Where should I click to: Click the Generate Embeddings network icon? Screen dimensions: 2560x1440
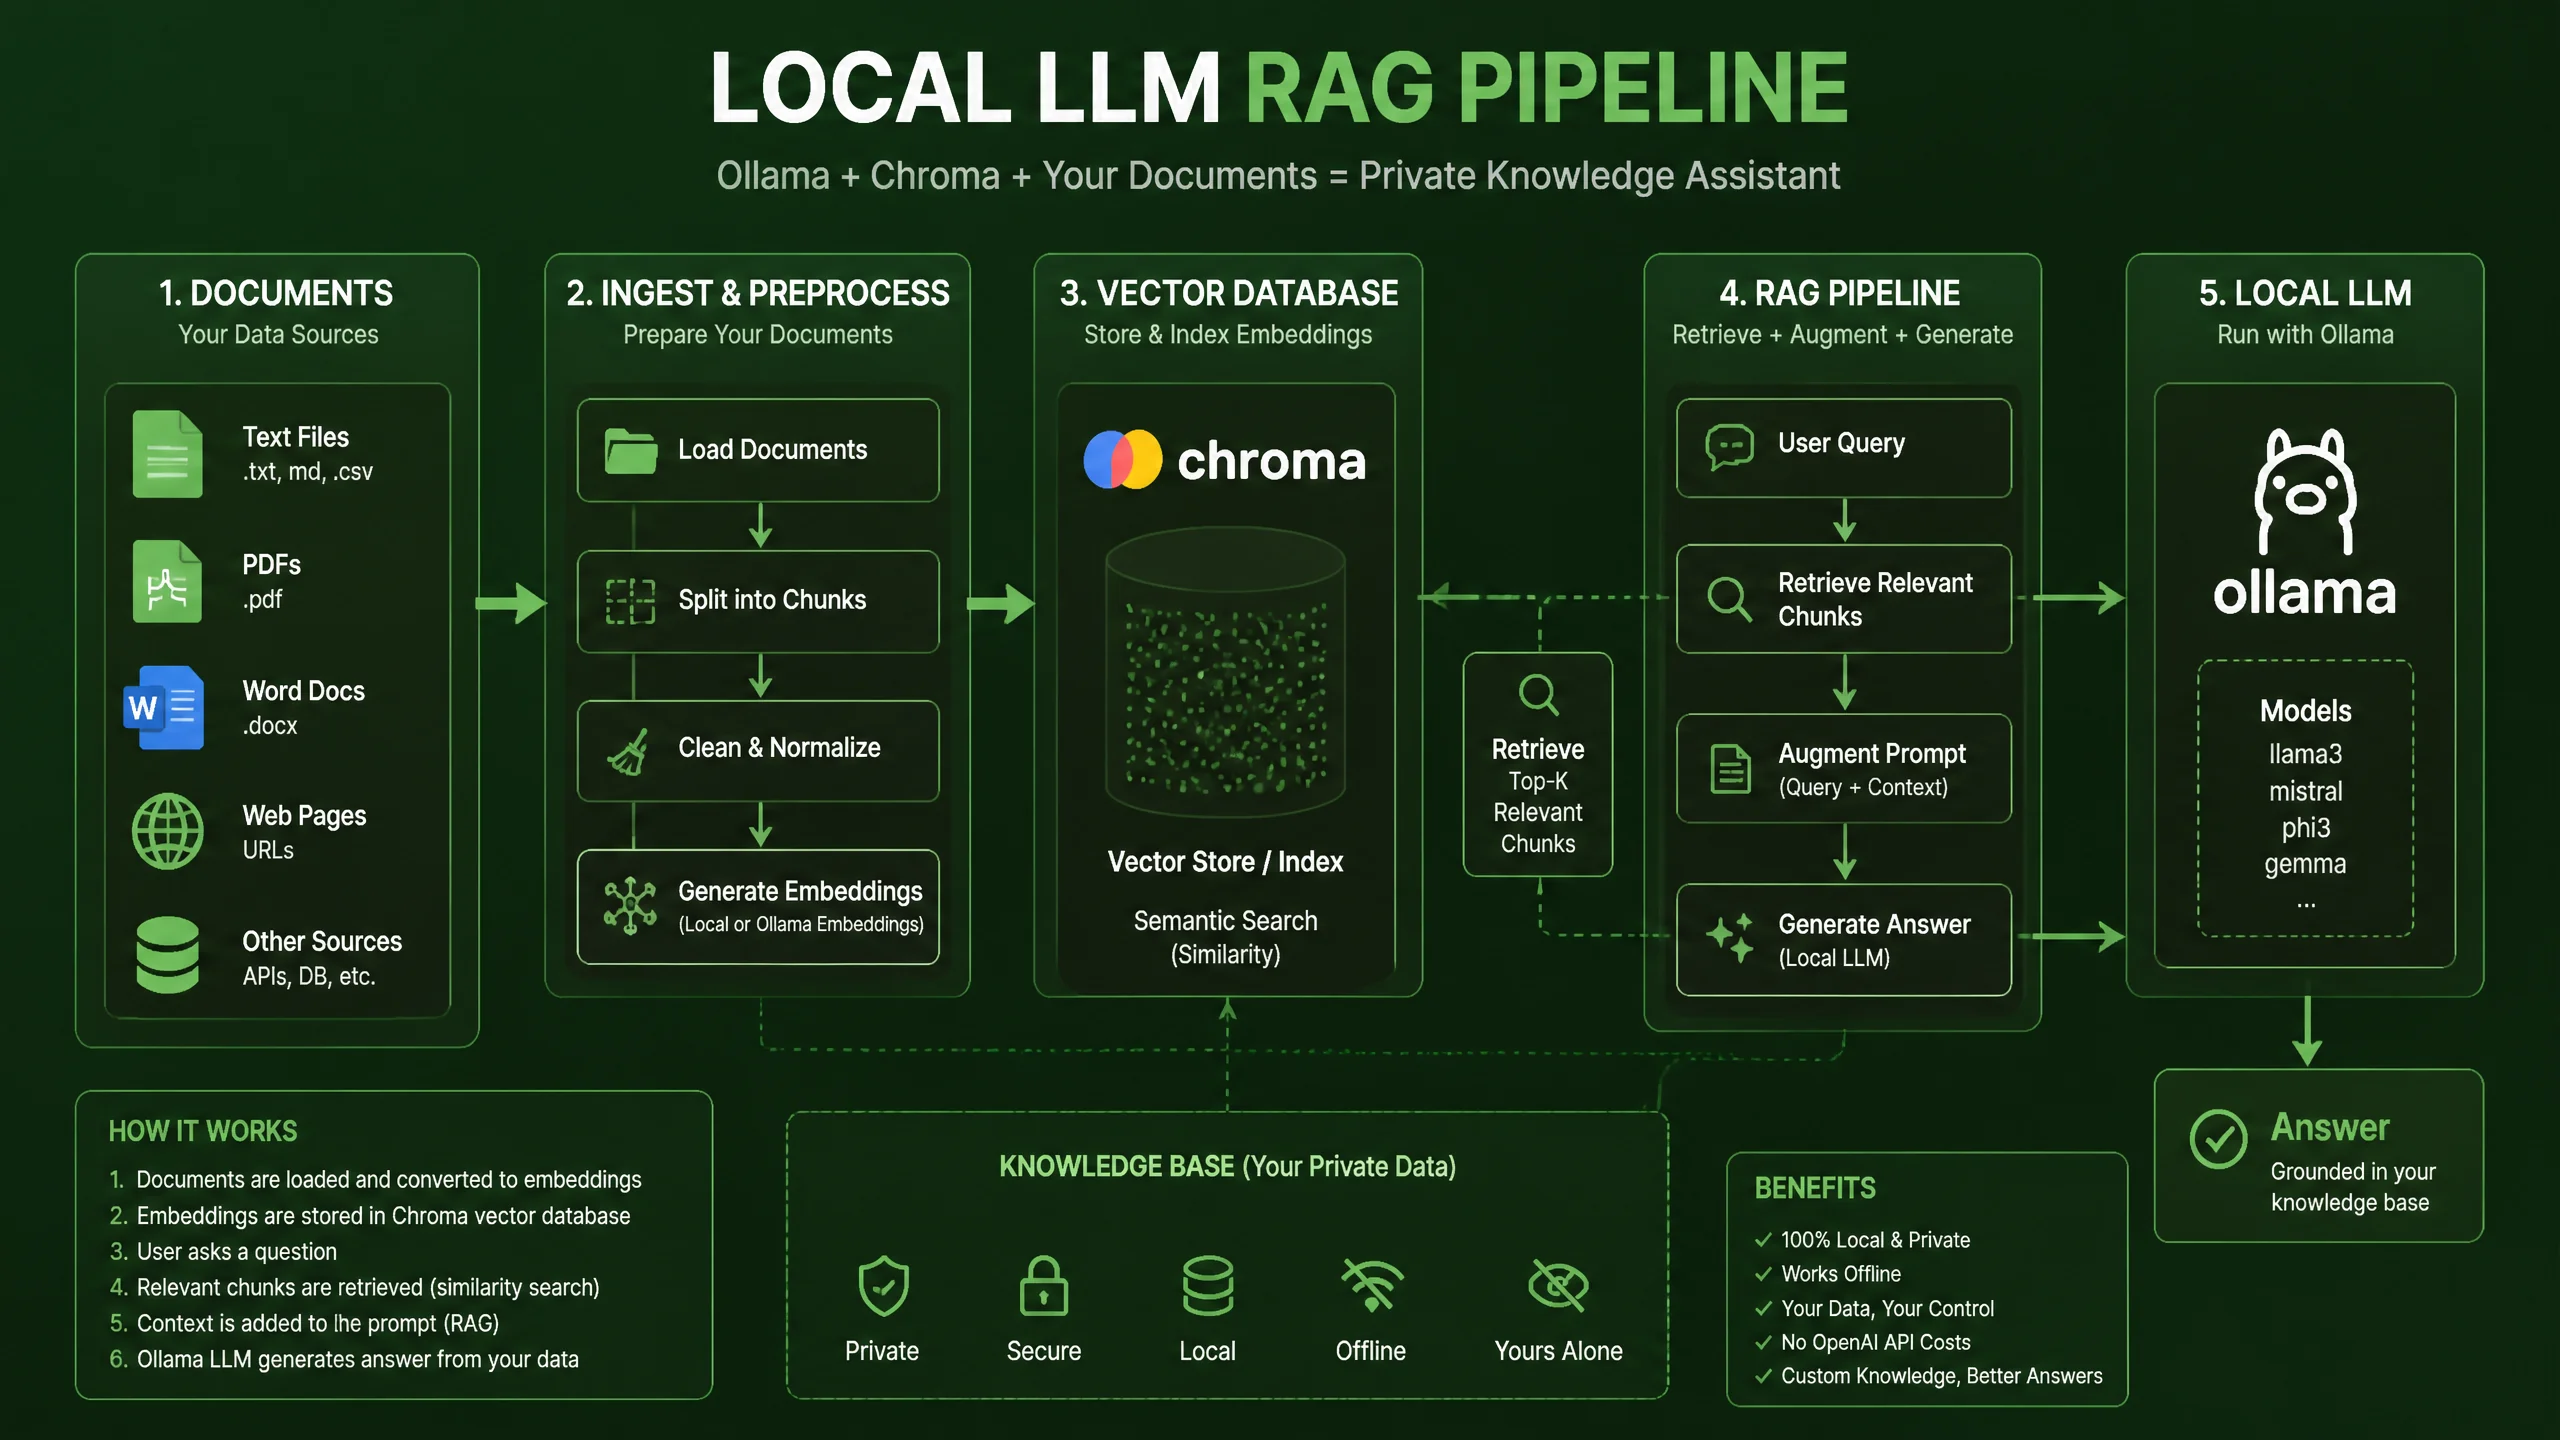click(630, 906)
